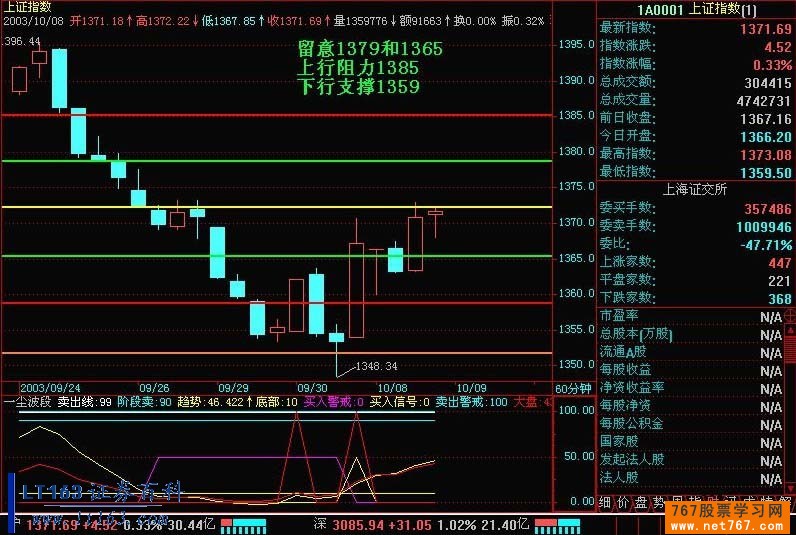Open the 盘 tab in right panel
The height and width of the screenshot is (535, 796).
coord(641,500)
